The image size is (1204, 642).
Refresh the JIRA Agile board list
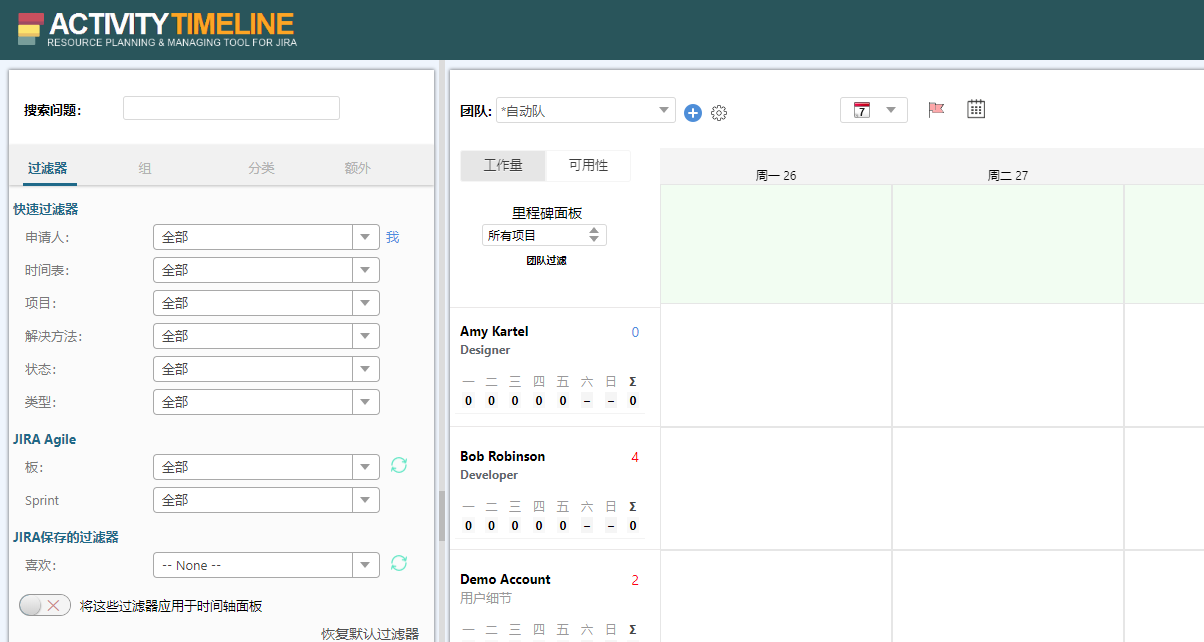click(x=399, y=466)
